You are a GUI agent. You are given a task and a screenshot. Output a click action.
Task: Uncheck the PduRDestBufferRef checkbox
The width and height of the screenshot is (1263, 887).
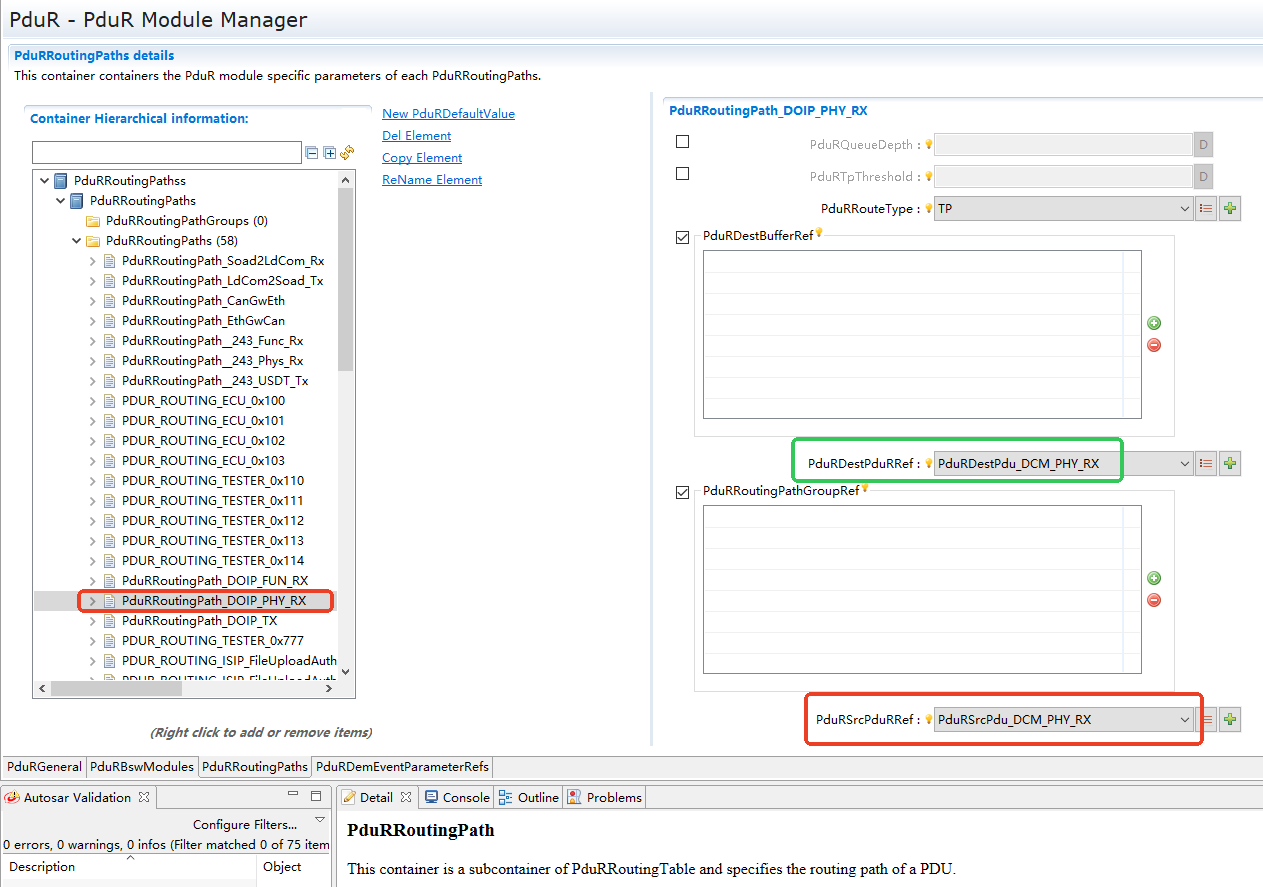pyautogui.click(x=683, y=237)
